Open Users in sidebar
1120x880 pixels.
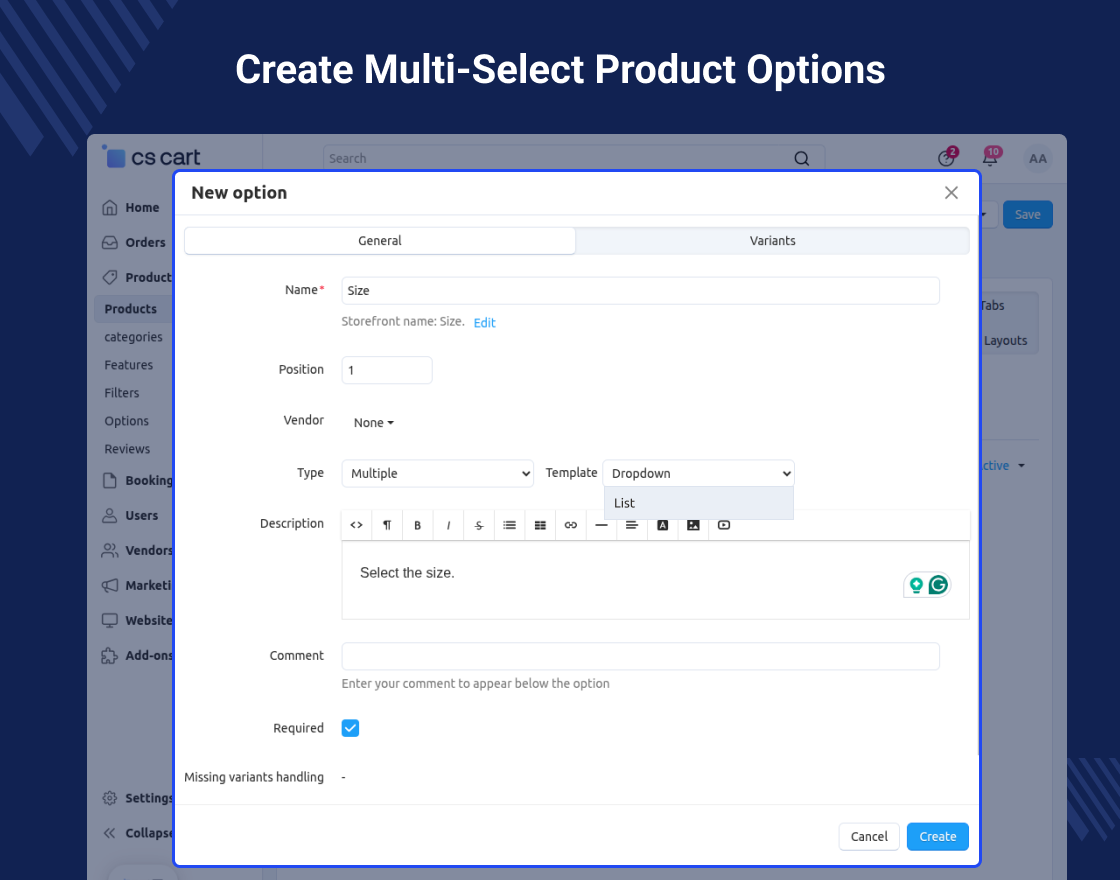tap(133, 515)
